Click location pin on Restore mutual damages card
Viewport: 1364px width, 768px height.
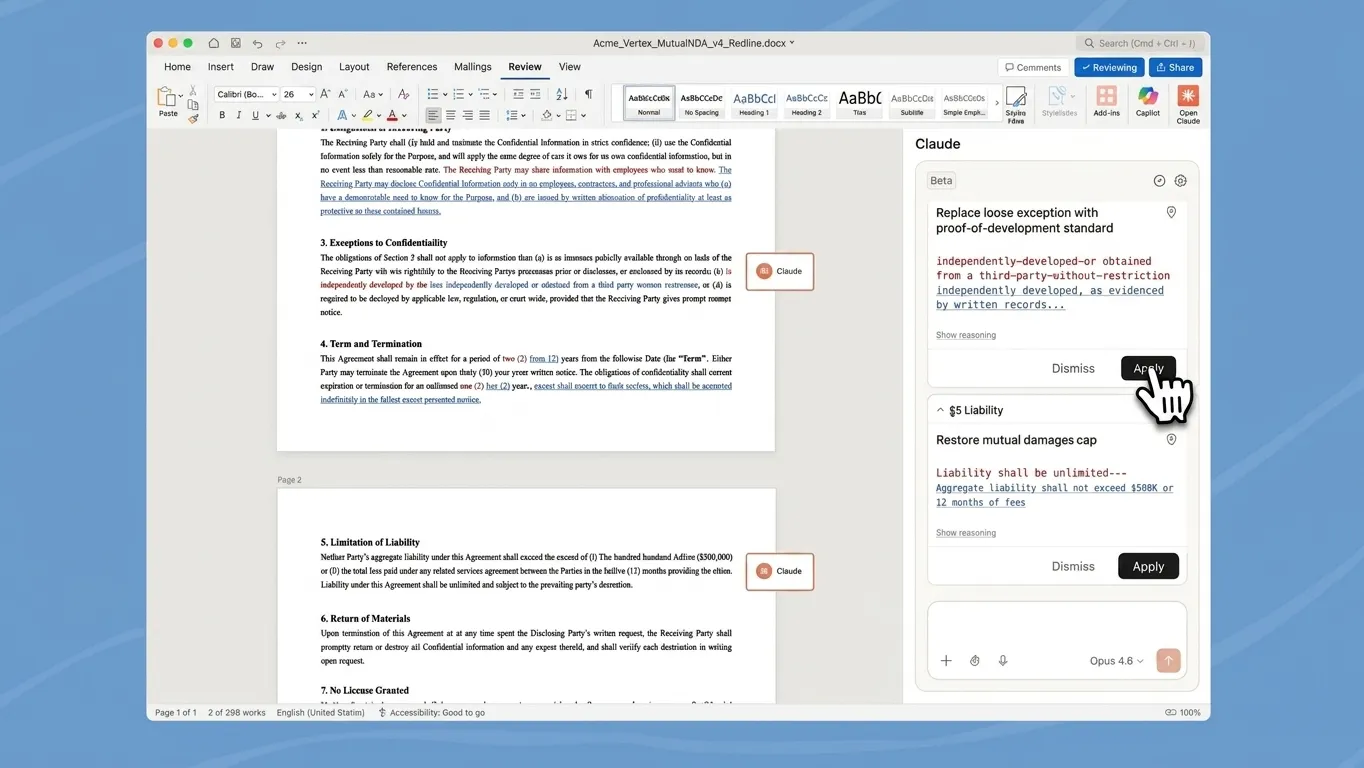[1172, 440]
